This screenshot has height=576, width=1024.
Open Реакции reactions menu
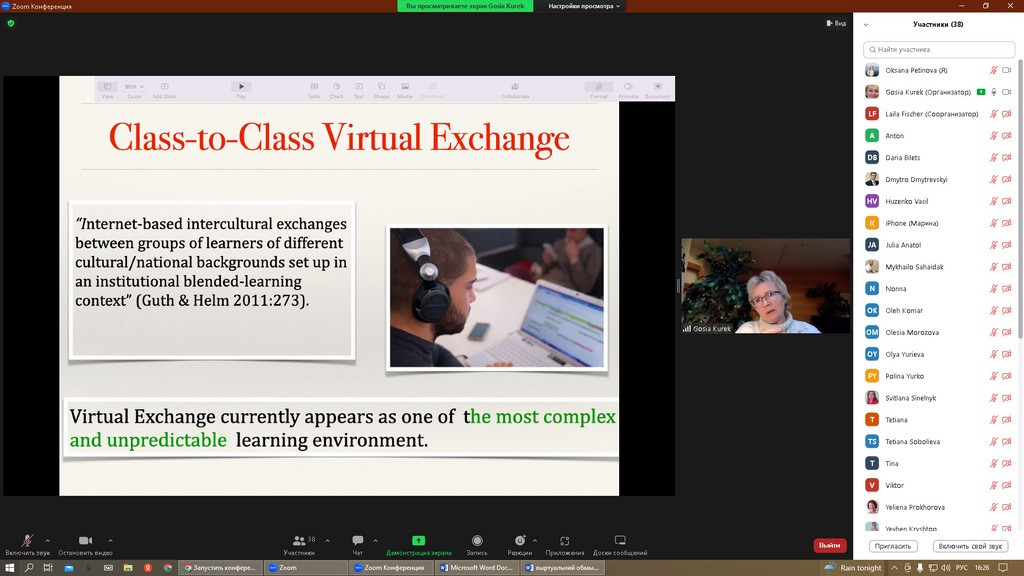tap(520, 545)
